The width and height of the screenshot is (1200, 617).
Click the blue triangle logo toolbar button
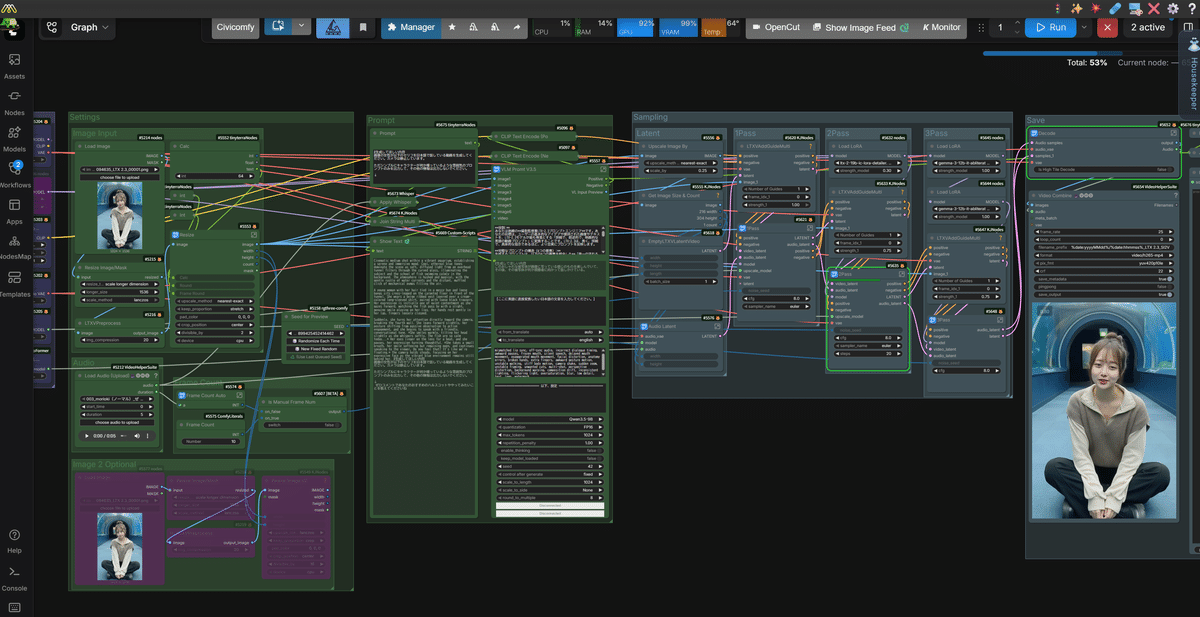(x=333, y=27)
